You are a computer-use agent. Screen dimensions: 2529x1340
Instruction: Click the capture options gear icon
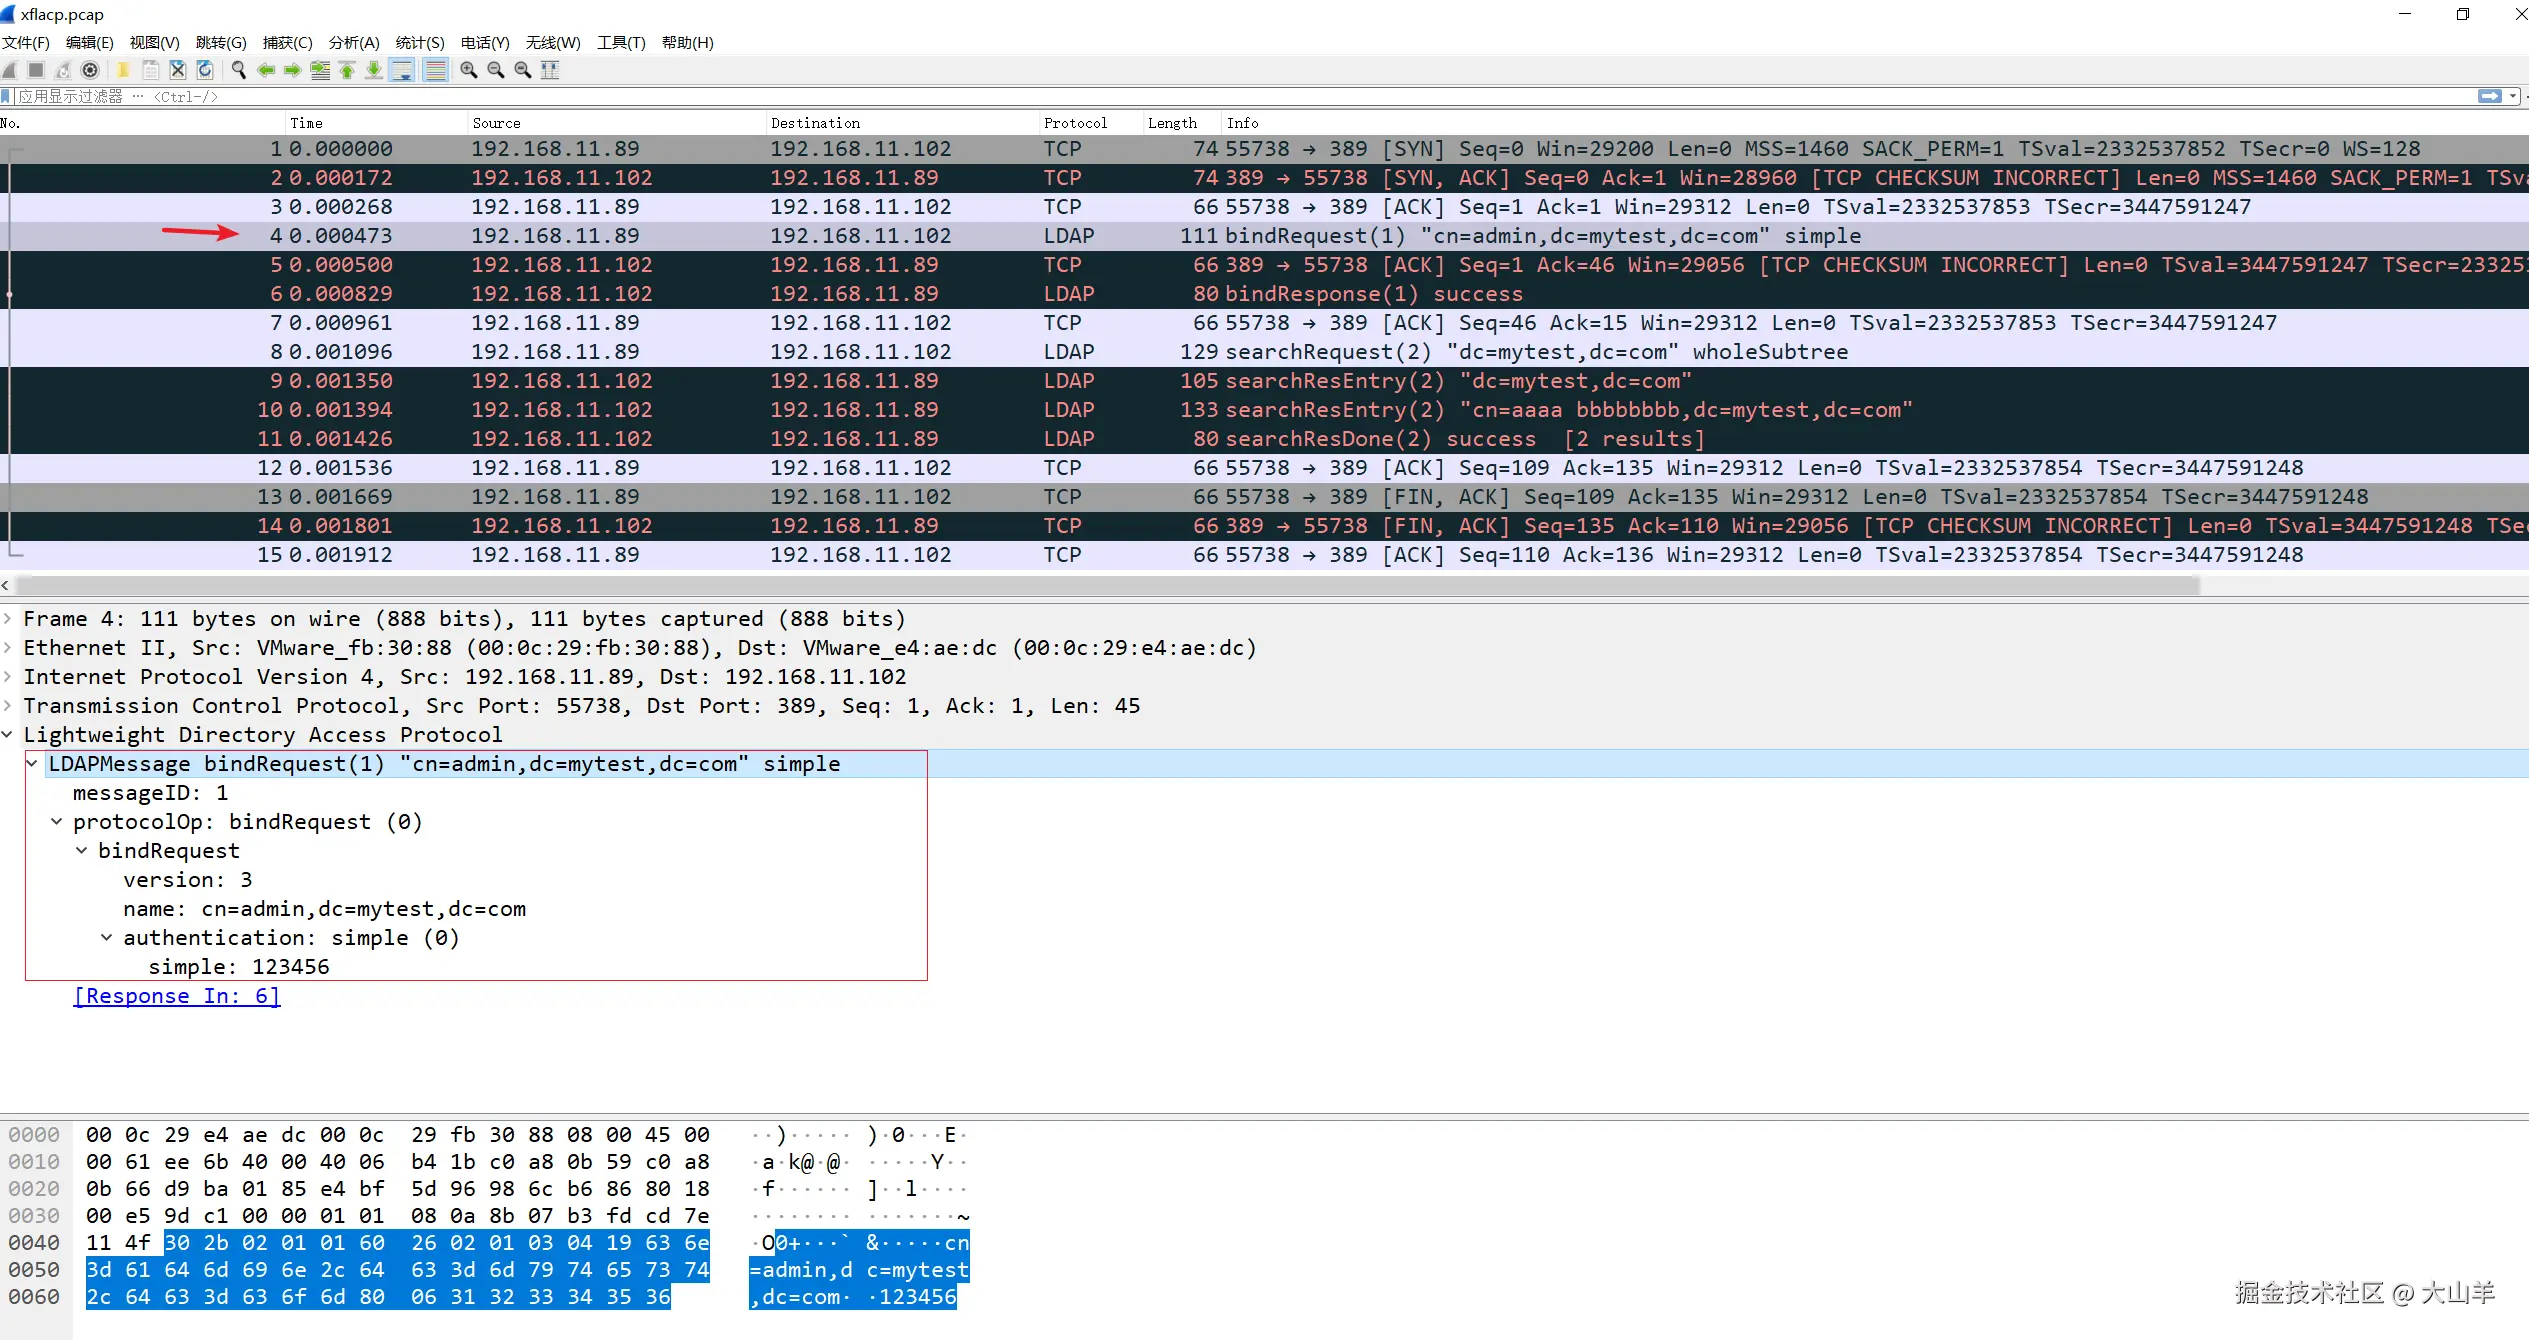tap(90, 70)
